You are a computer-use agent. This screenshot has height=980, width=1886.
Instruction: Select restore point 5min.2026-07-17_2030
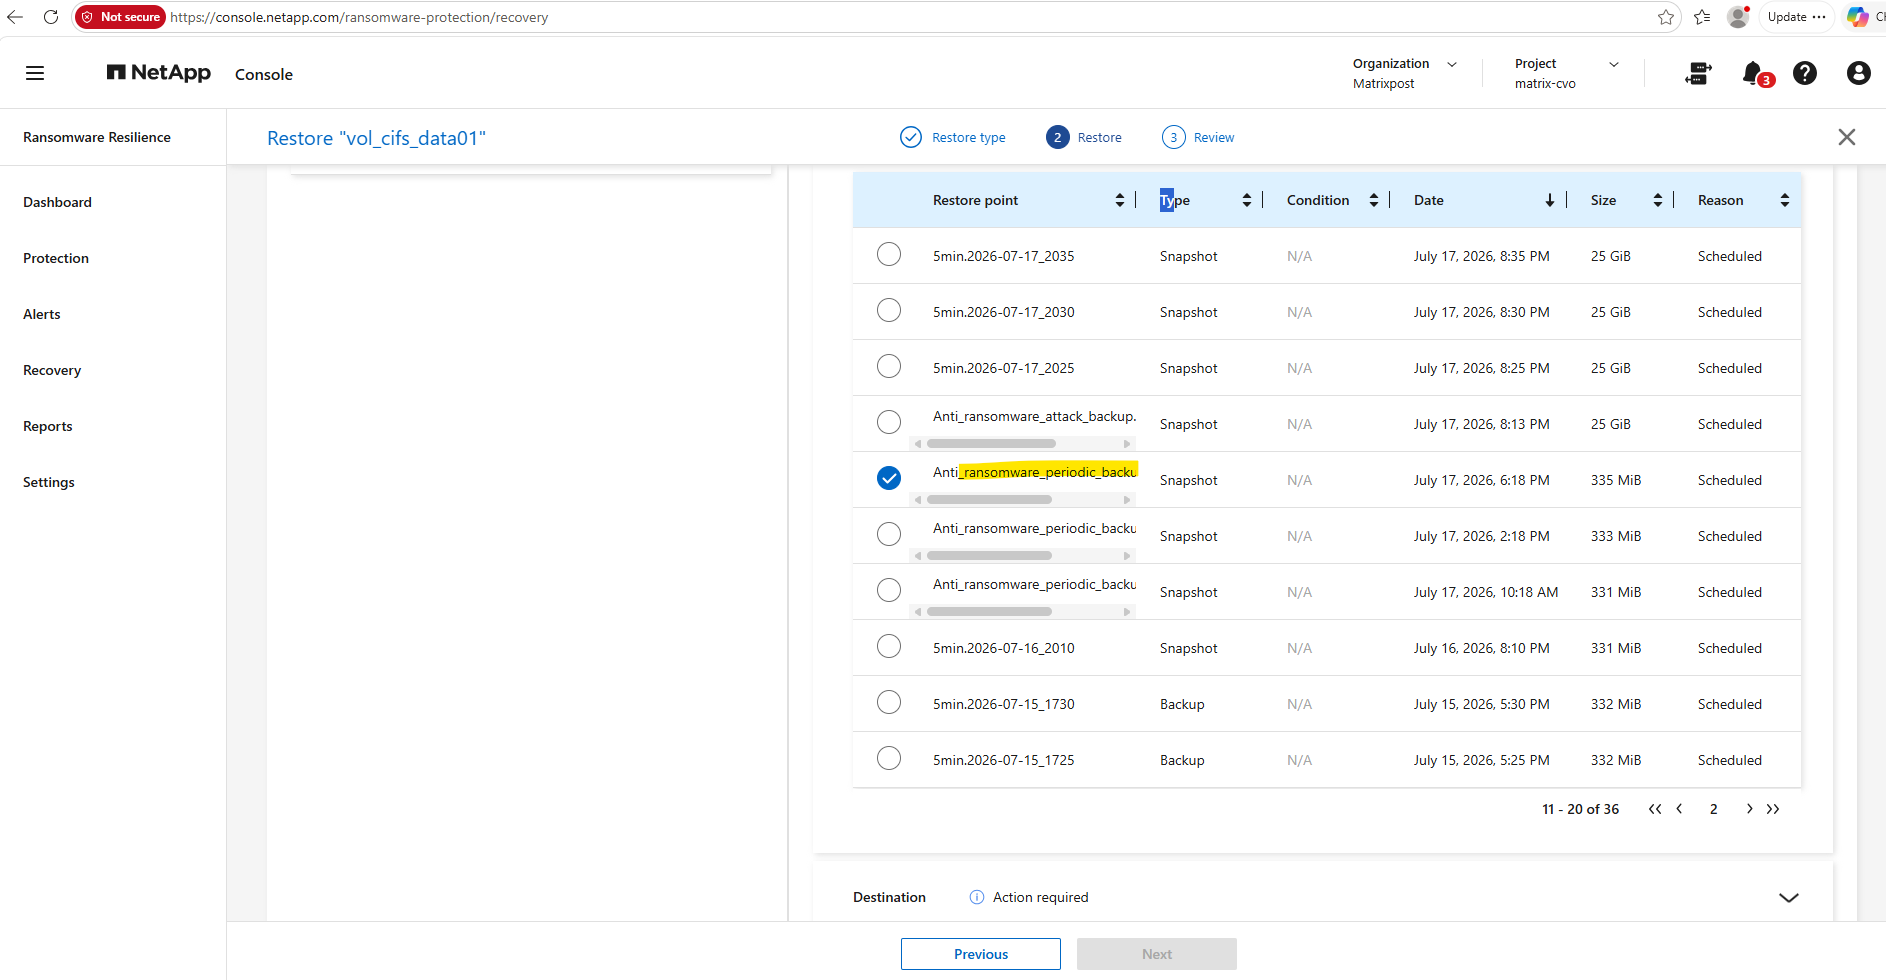(889, 310)
